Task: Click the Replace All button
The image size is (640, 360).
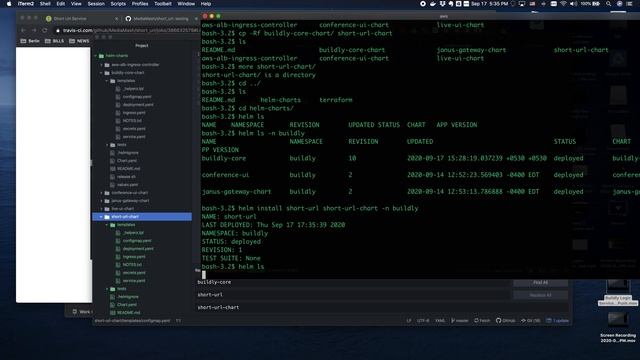Action: pos(540,295)
